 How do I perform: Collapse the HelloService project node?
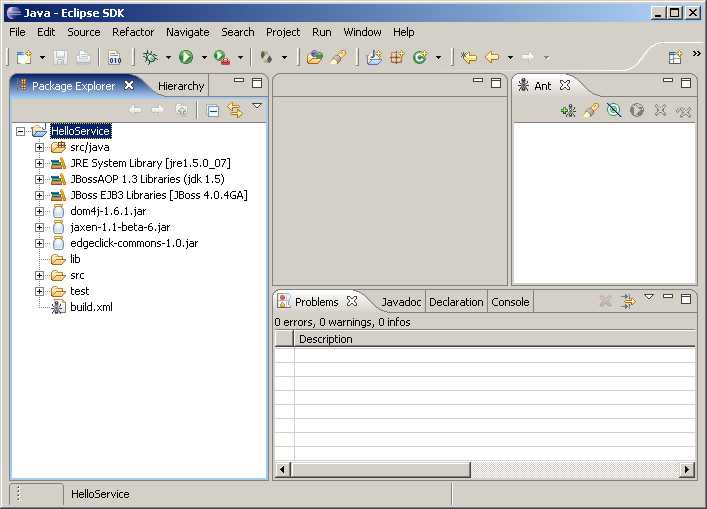tap(20, 131)
